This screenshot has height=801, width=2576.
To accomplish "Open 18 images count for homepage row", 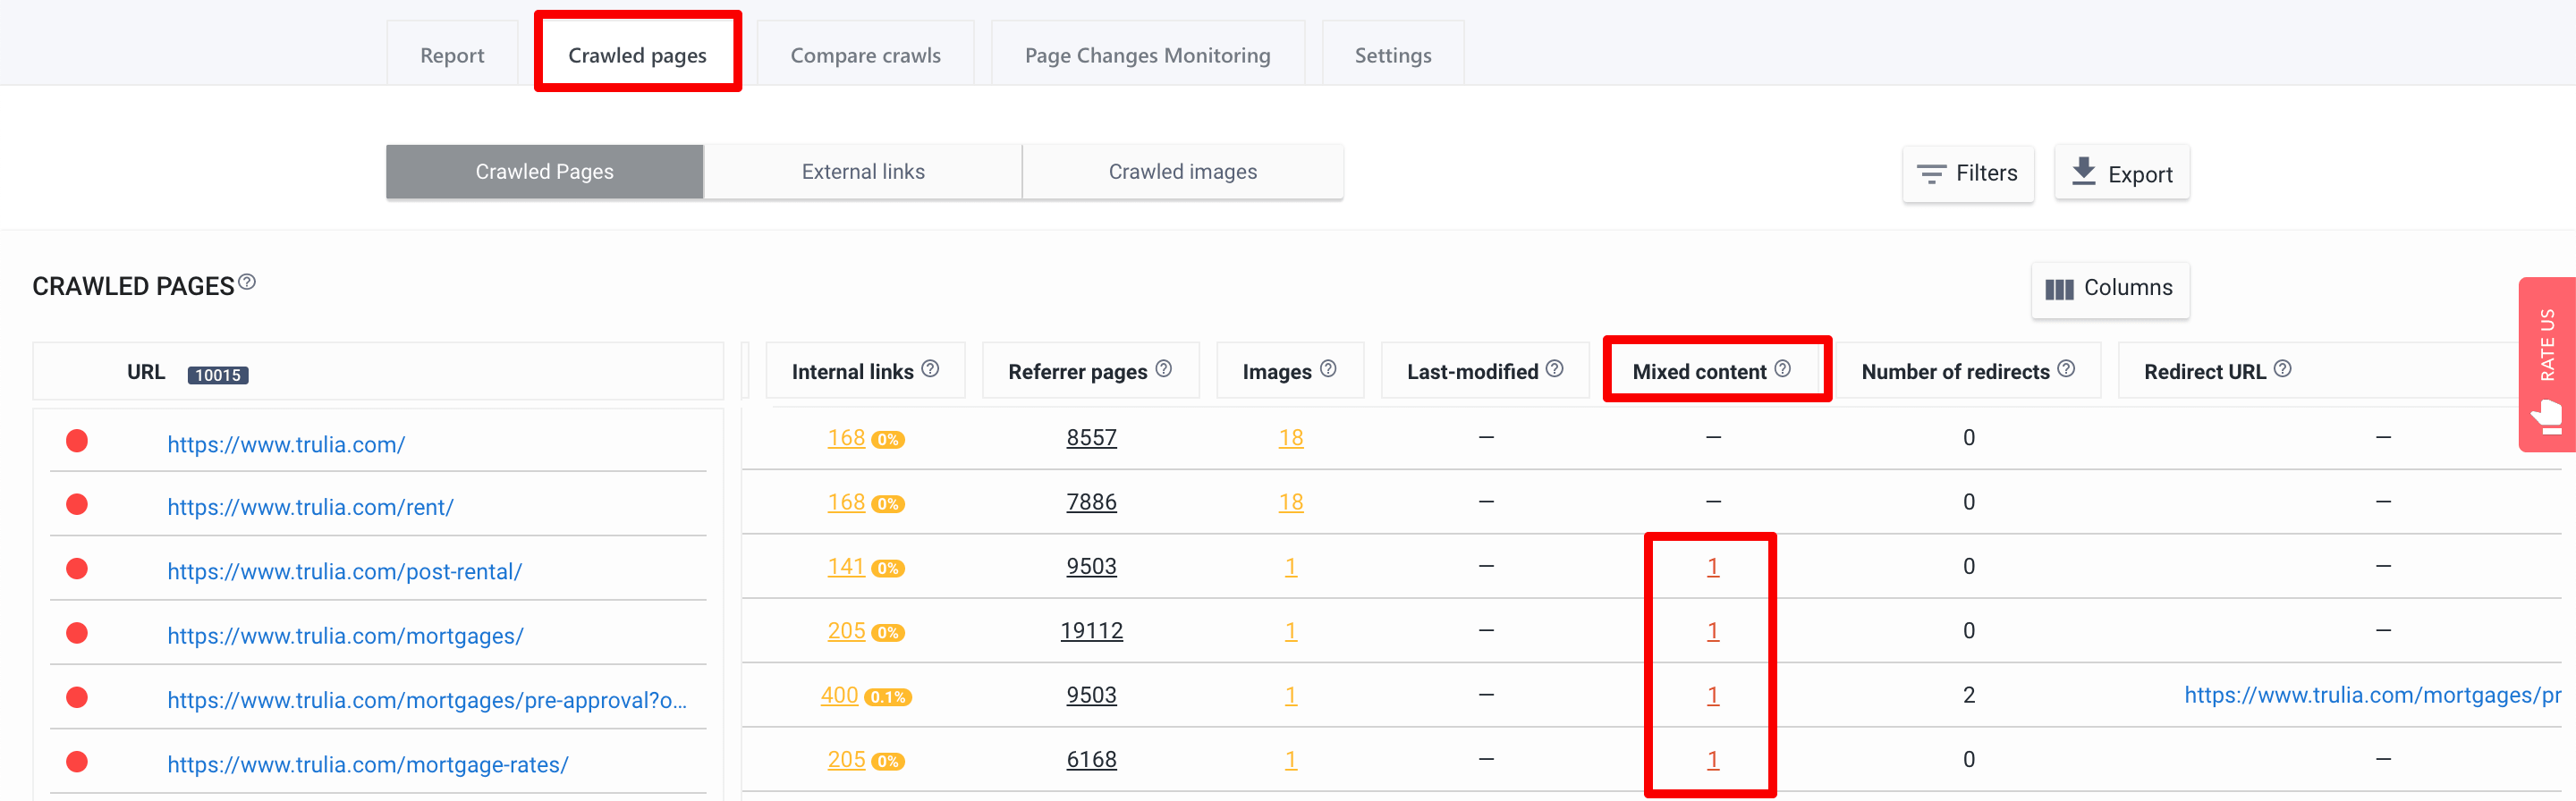I will click(1291, 438).
